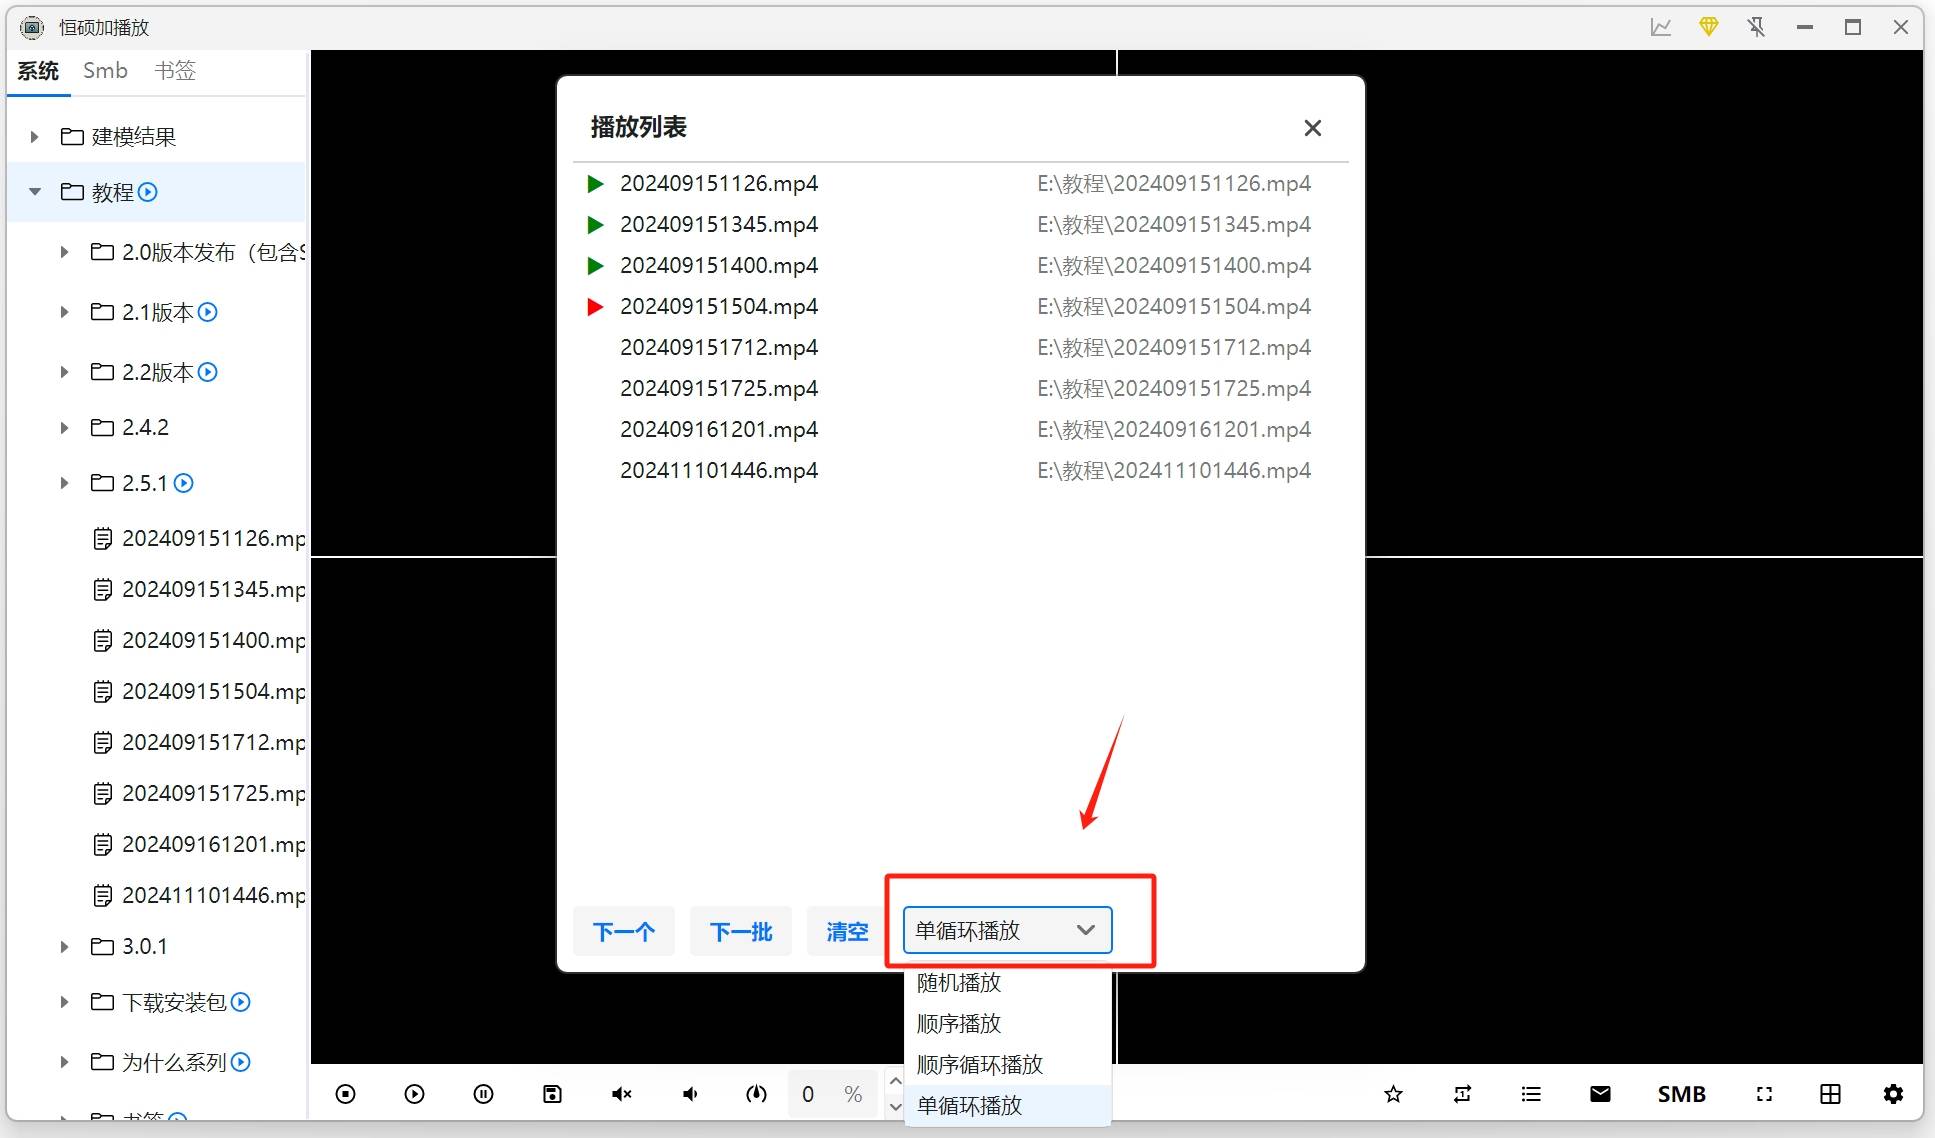Screen dimensions: 1935x1138
Task: Open the playlist icon in bottom toolbar
Action: [x=1531, y=1093]
